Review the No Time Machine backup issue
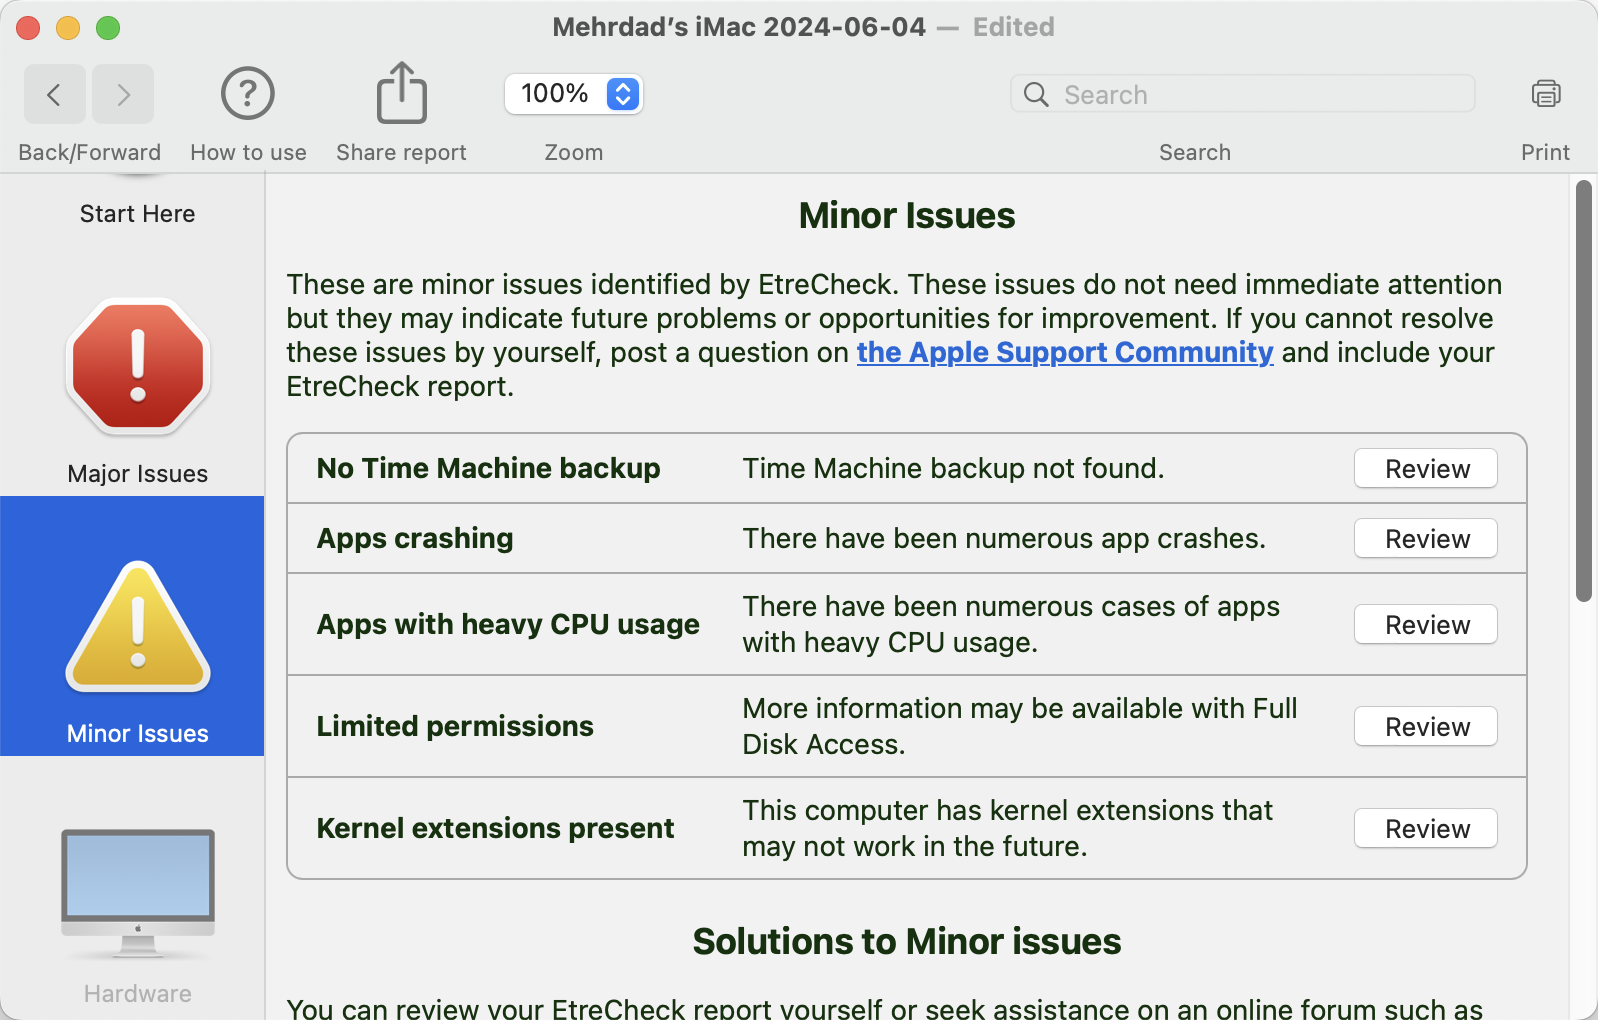The image size is (1598, 1020). 1426,468
